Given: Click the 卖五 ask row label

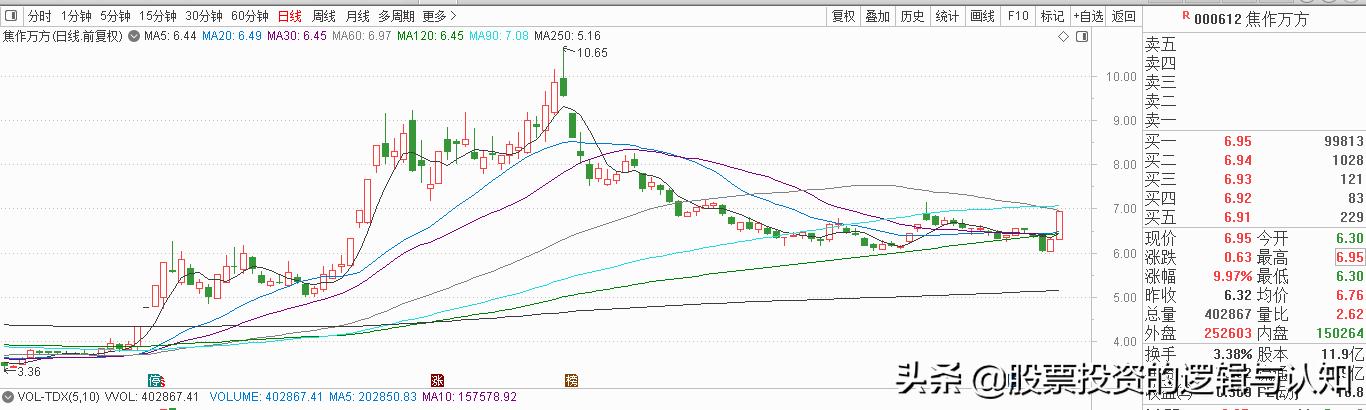Looking at the screenshot, I should click(x=1161, y=45).
